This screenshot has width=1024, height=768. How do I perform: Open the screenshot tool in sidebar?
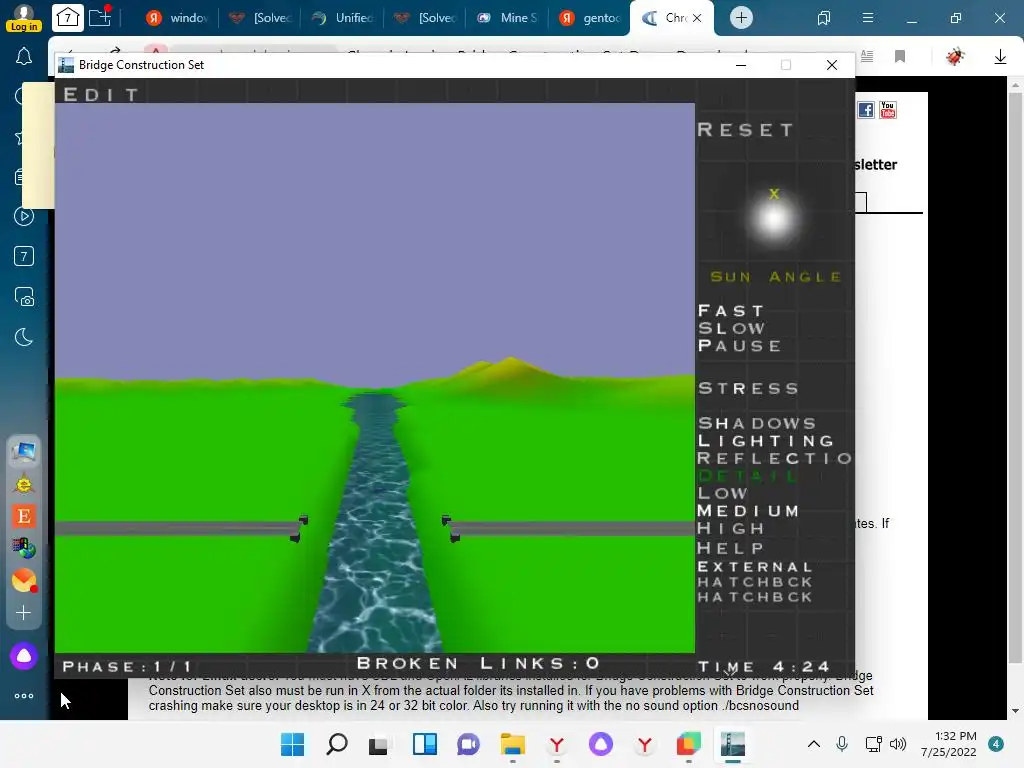(24, 297)
